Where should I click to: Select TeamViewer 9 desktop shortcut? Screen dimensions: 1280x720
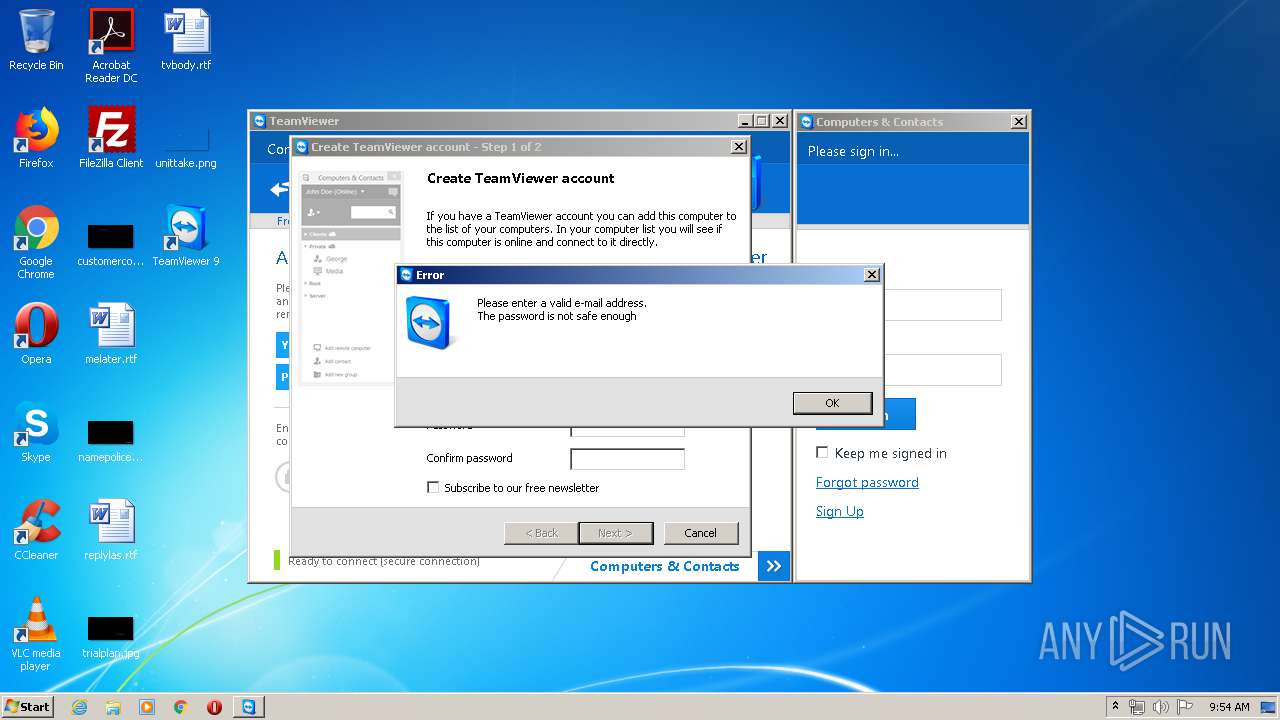point(186,236)
